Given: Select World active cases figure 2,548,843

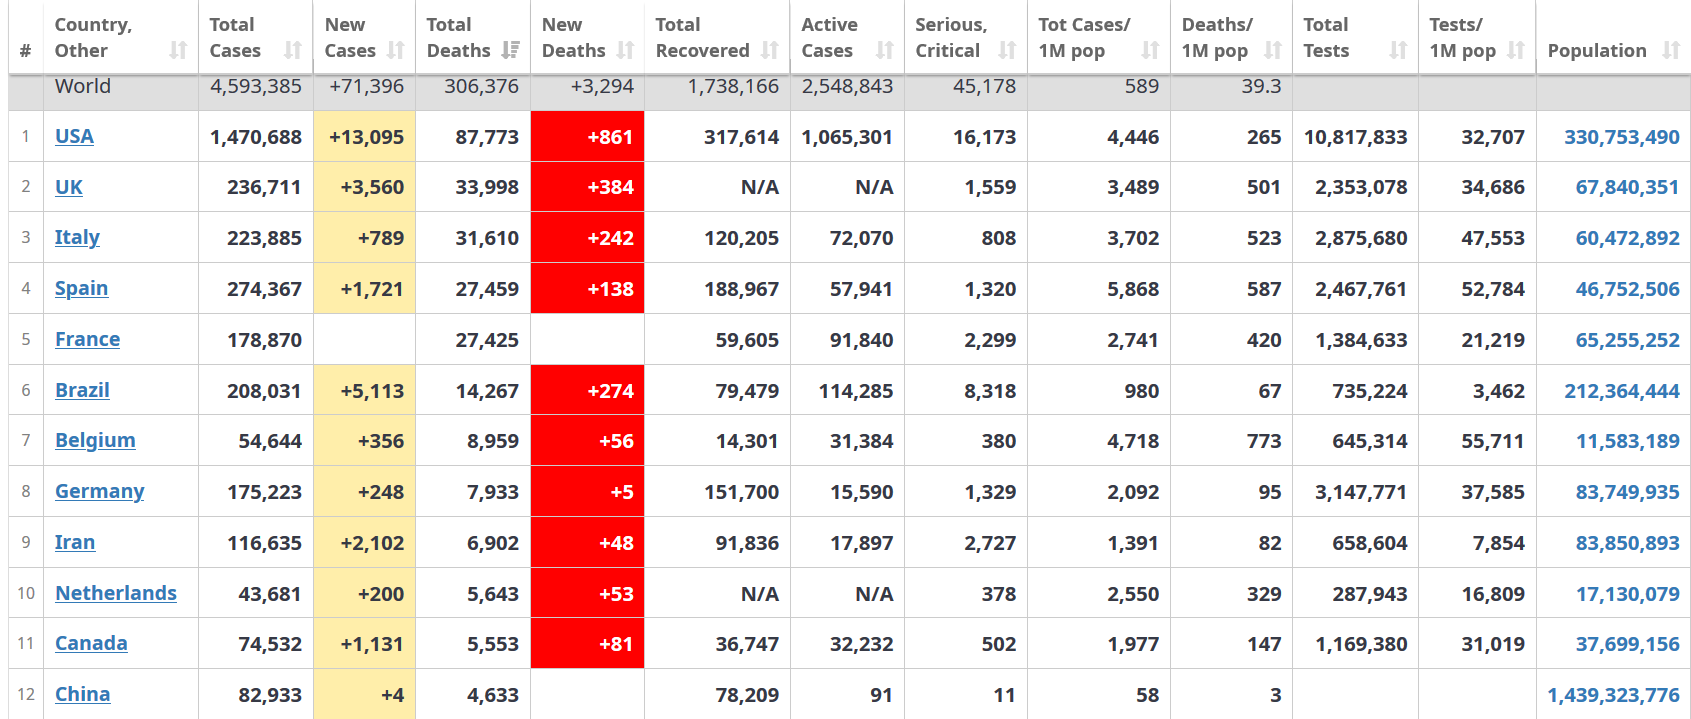Looking at the screenshot, I should pos(848,87).
